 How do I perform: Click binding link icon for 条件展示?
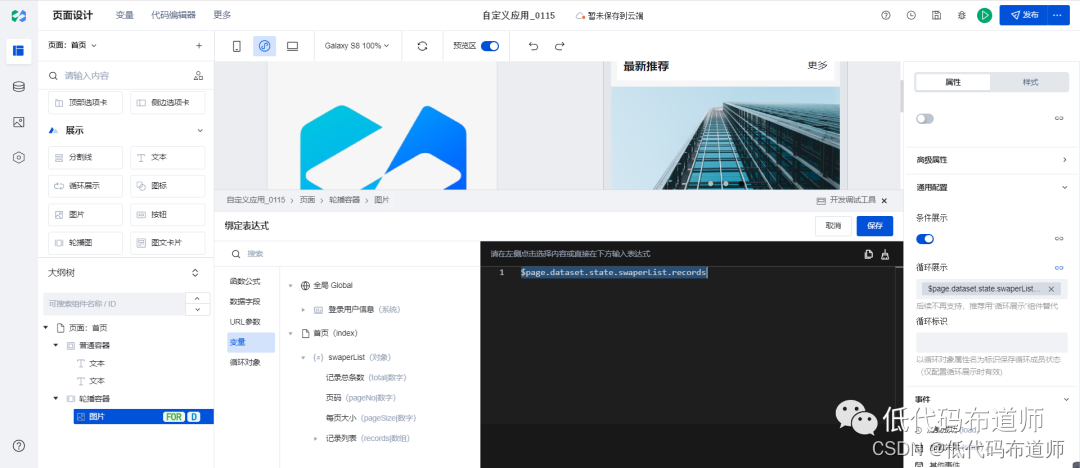(1059, 238)
